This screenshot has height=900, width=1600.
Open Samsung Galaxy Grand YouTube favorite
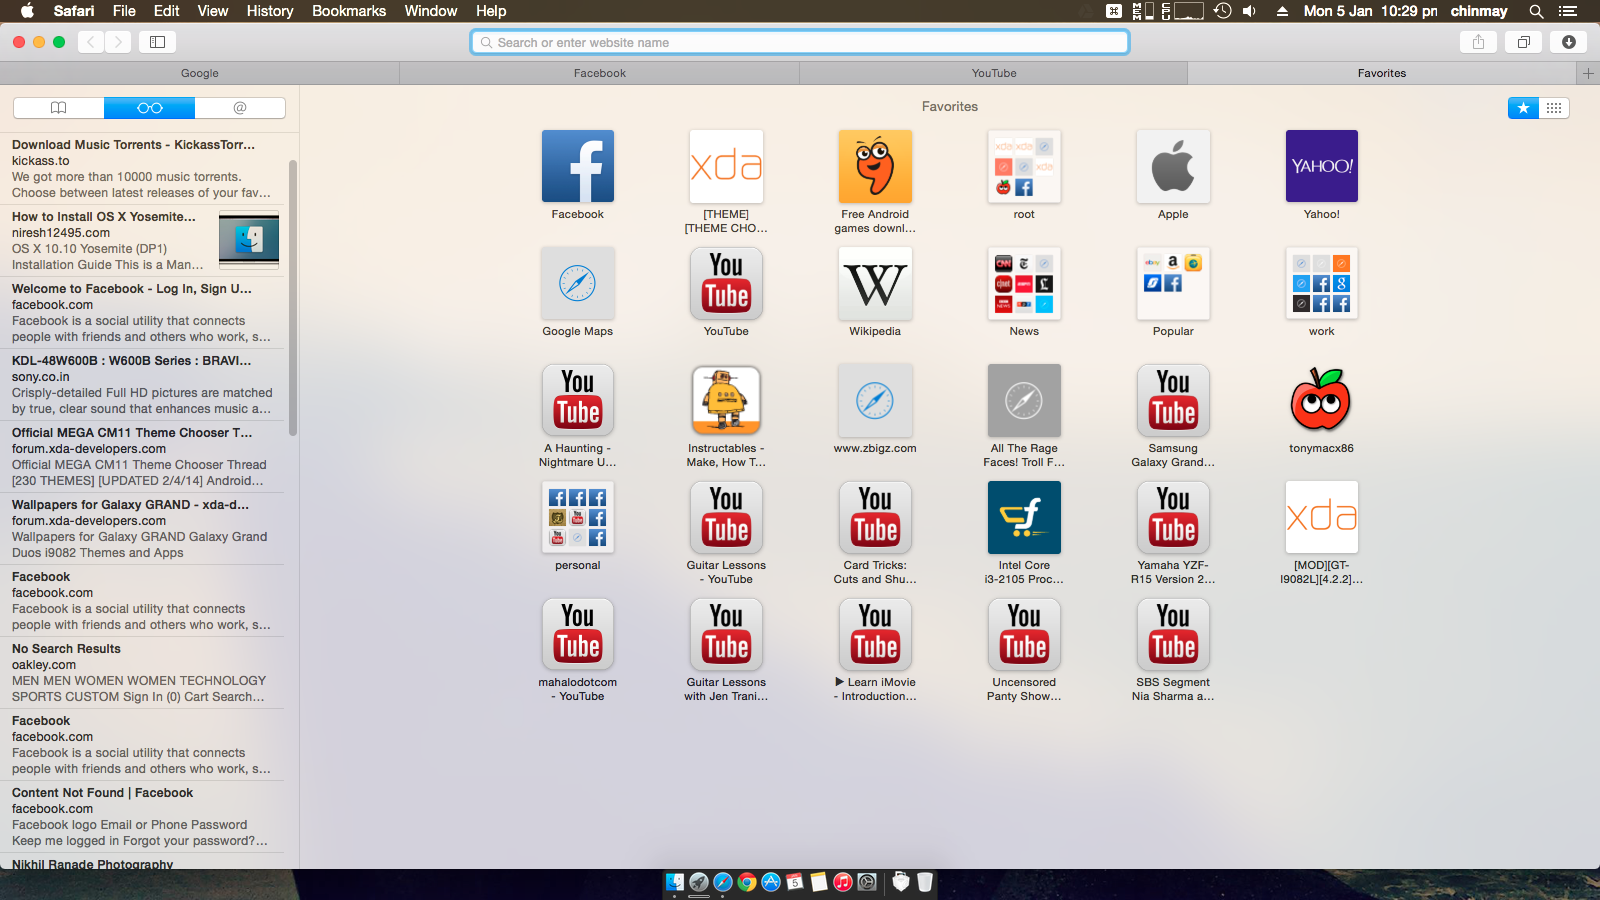[1173, 400]
